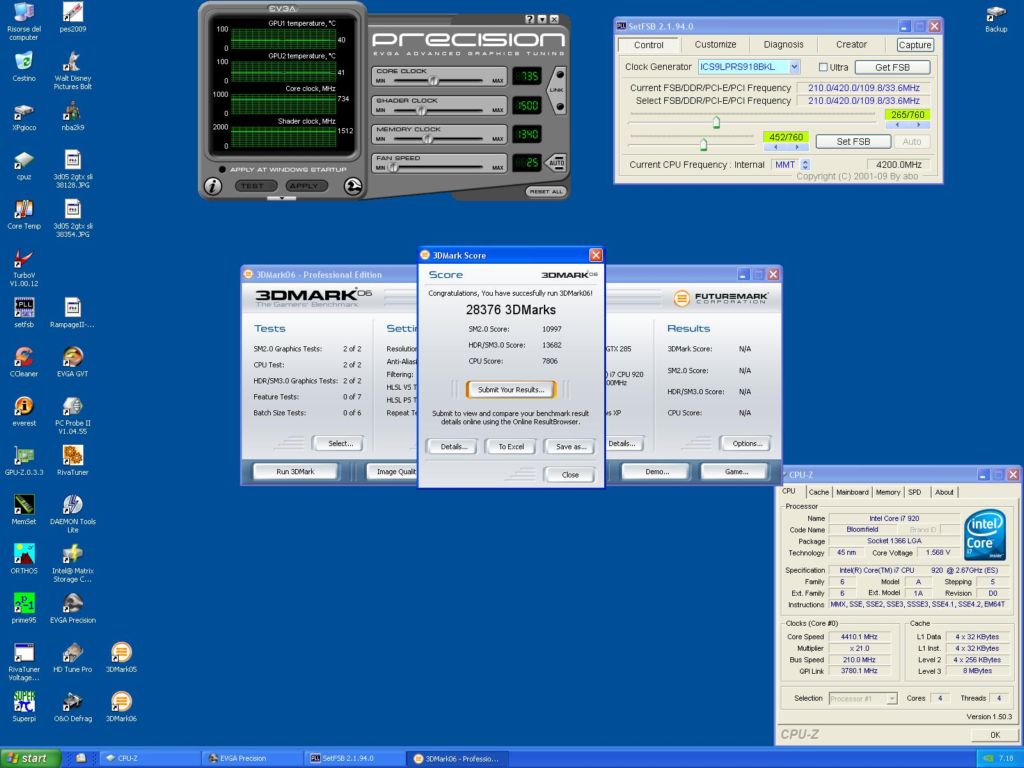Open Options in 3DMark06 Results
The height and width of the screenshot is (768, 1024).
(x=747, y=443)
